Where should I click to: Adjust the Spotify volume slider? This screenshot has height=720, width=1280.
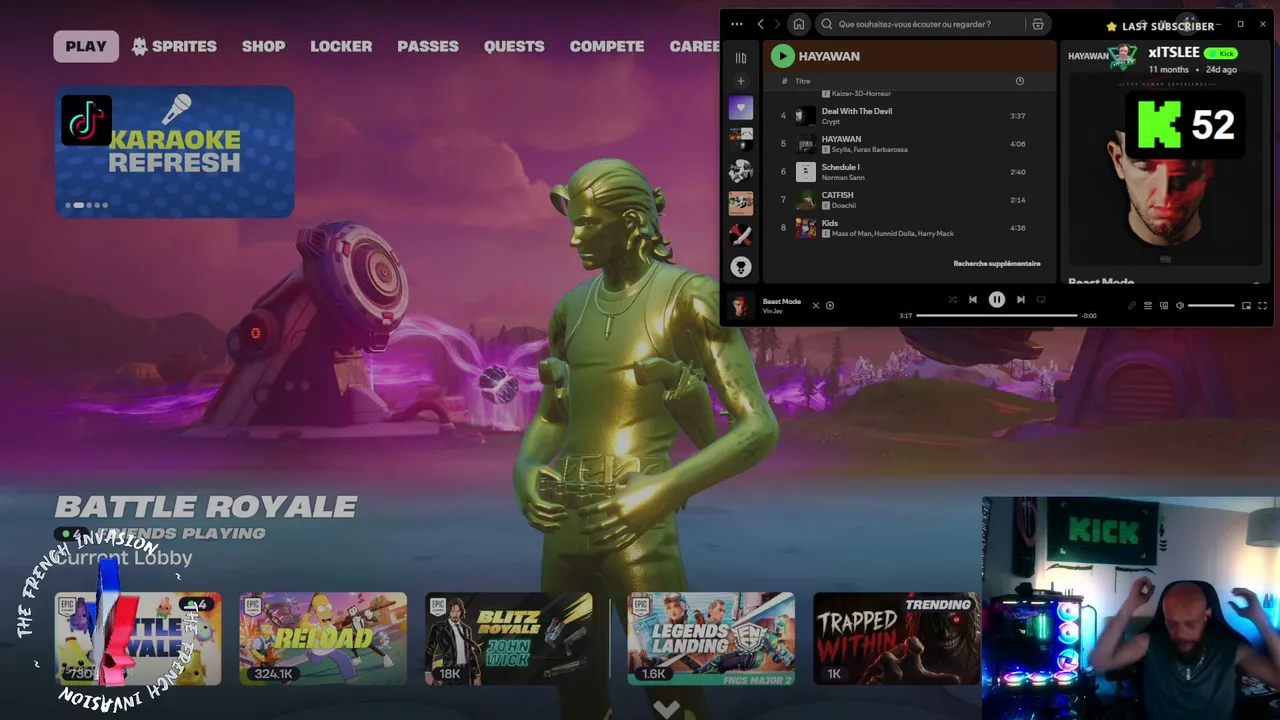coord(1211,305)
